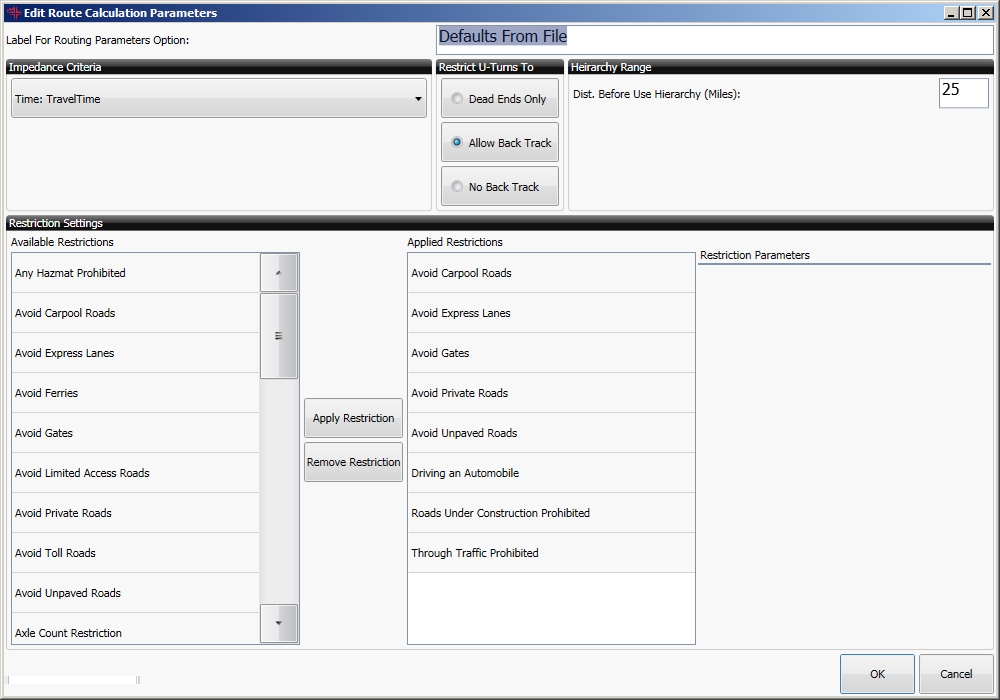Click the Cancel button
Image resolution: width=1000 pixels, height=700 pixels.
956,674
